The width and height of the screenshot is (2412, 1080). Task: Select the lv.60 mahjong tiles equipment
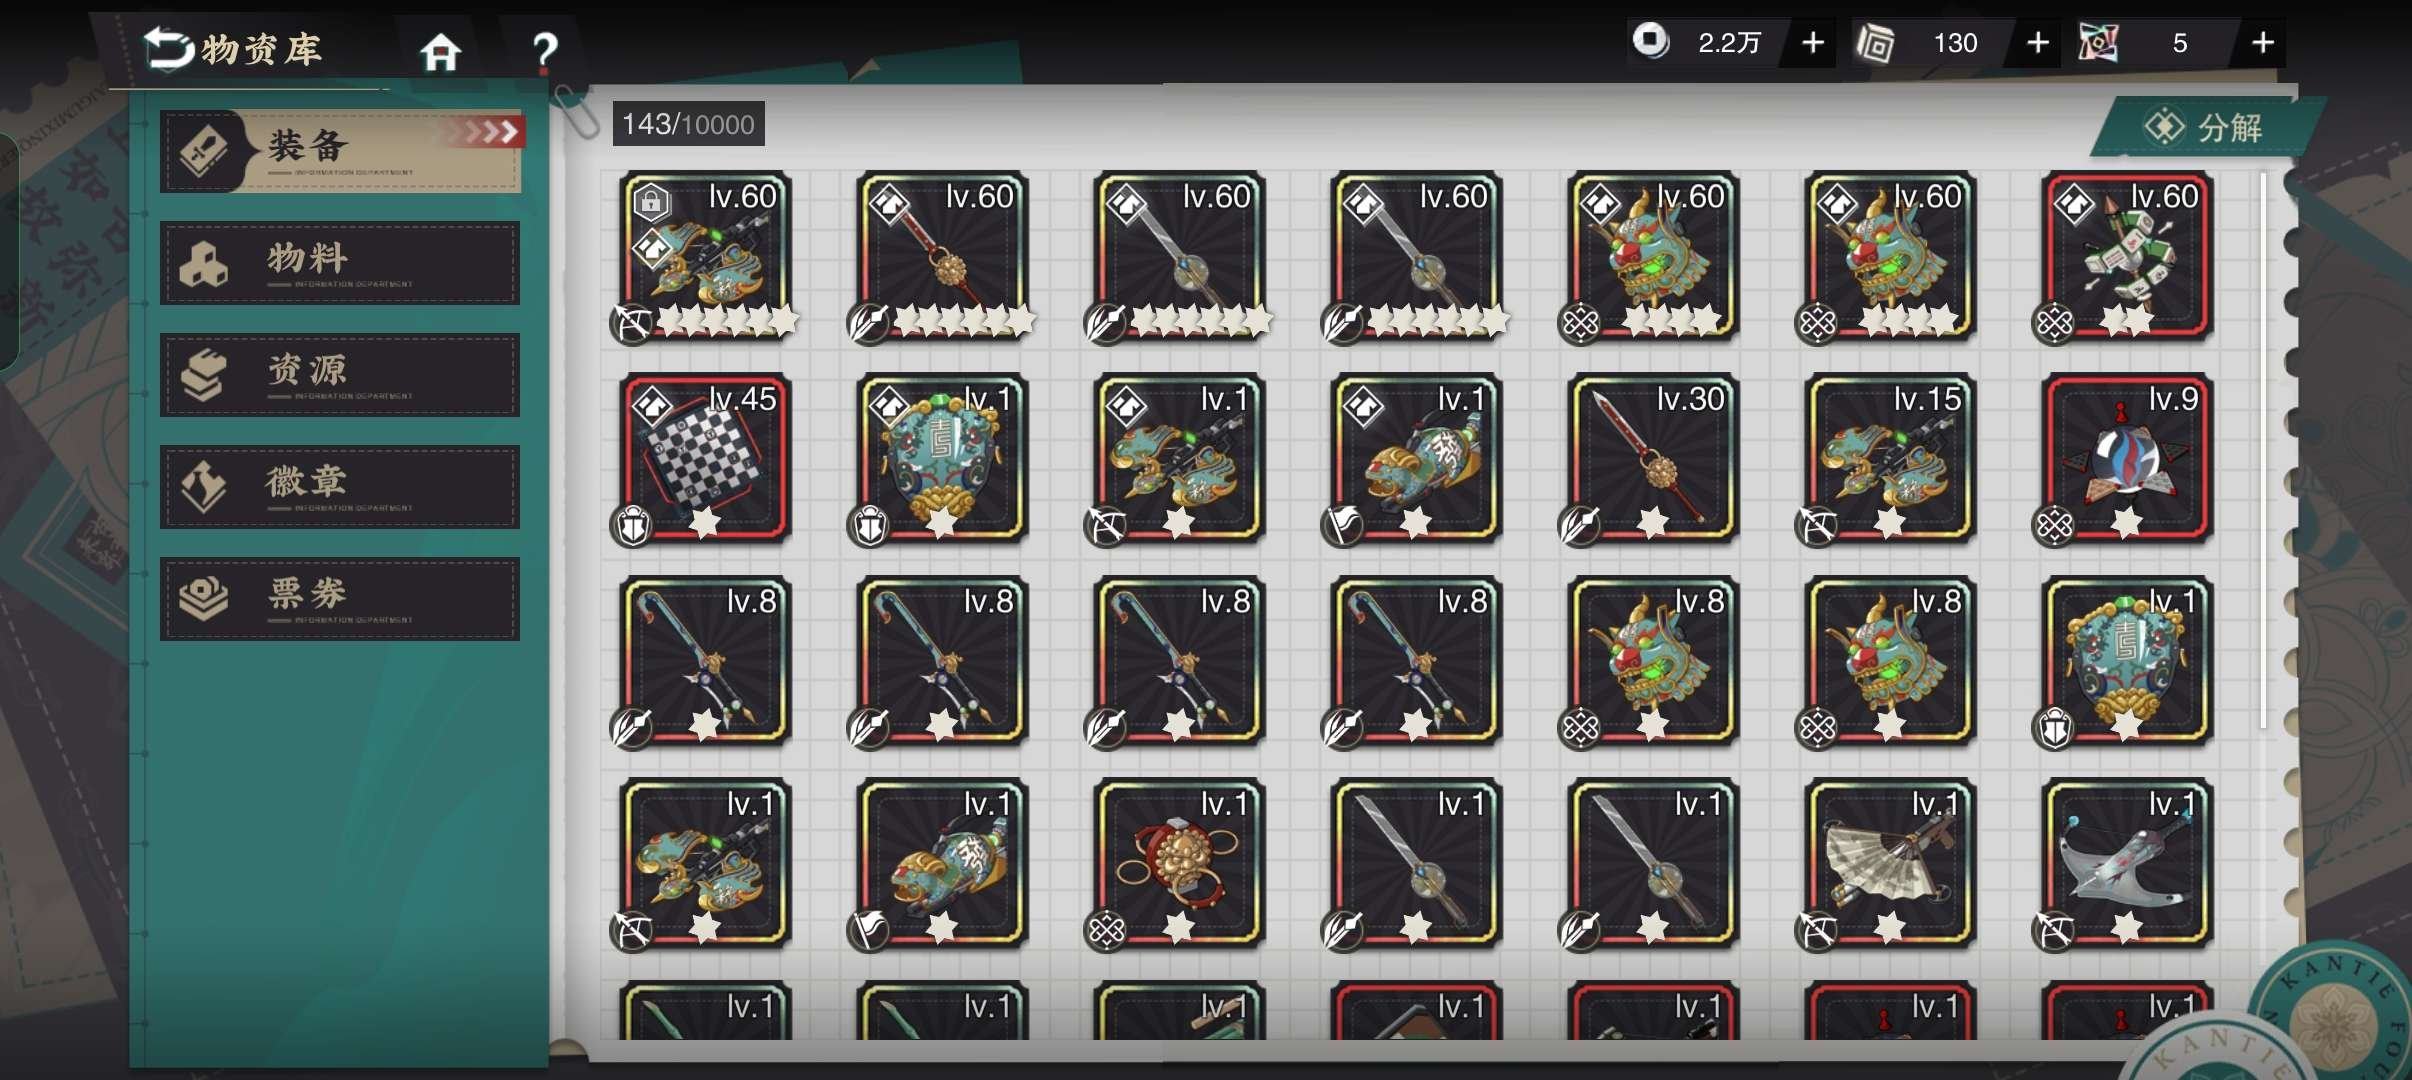(x=2127, y=257)
